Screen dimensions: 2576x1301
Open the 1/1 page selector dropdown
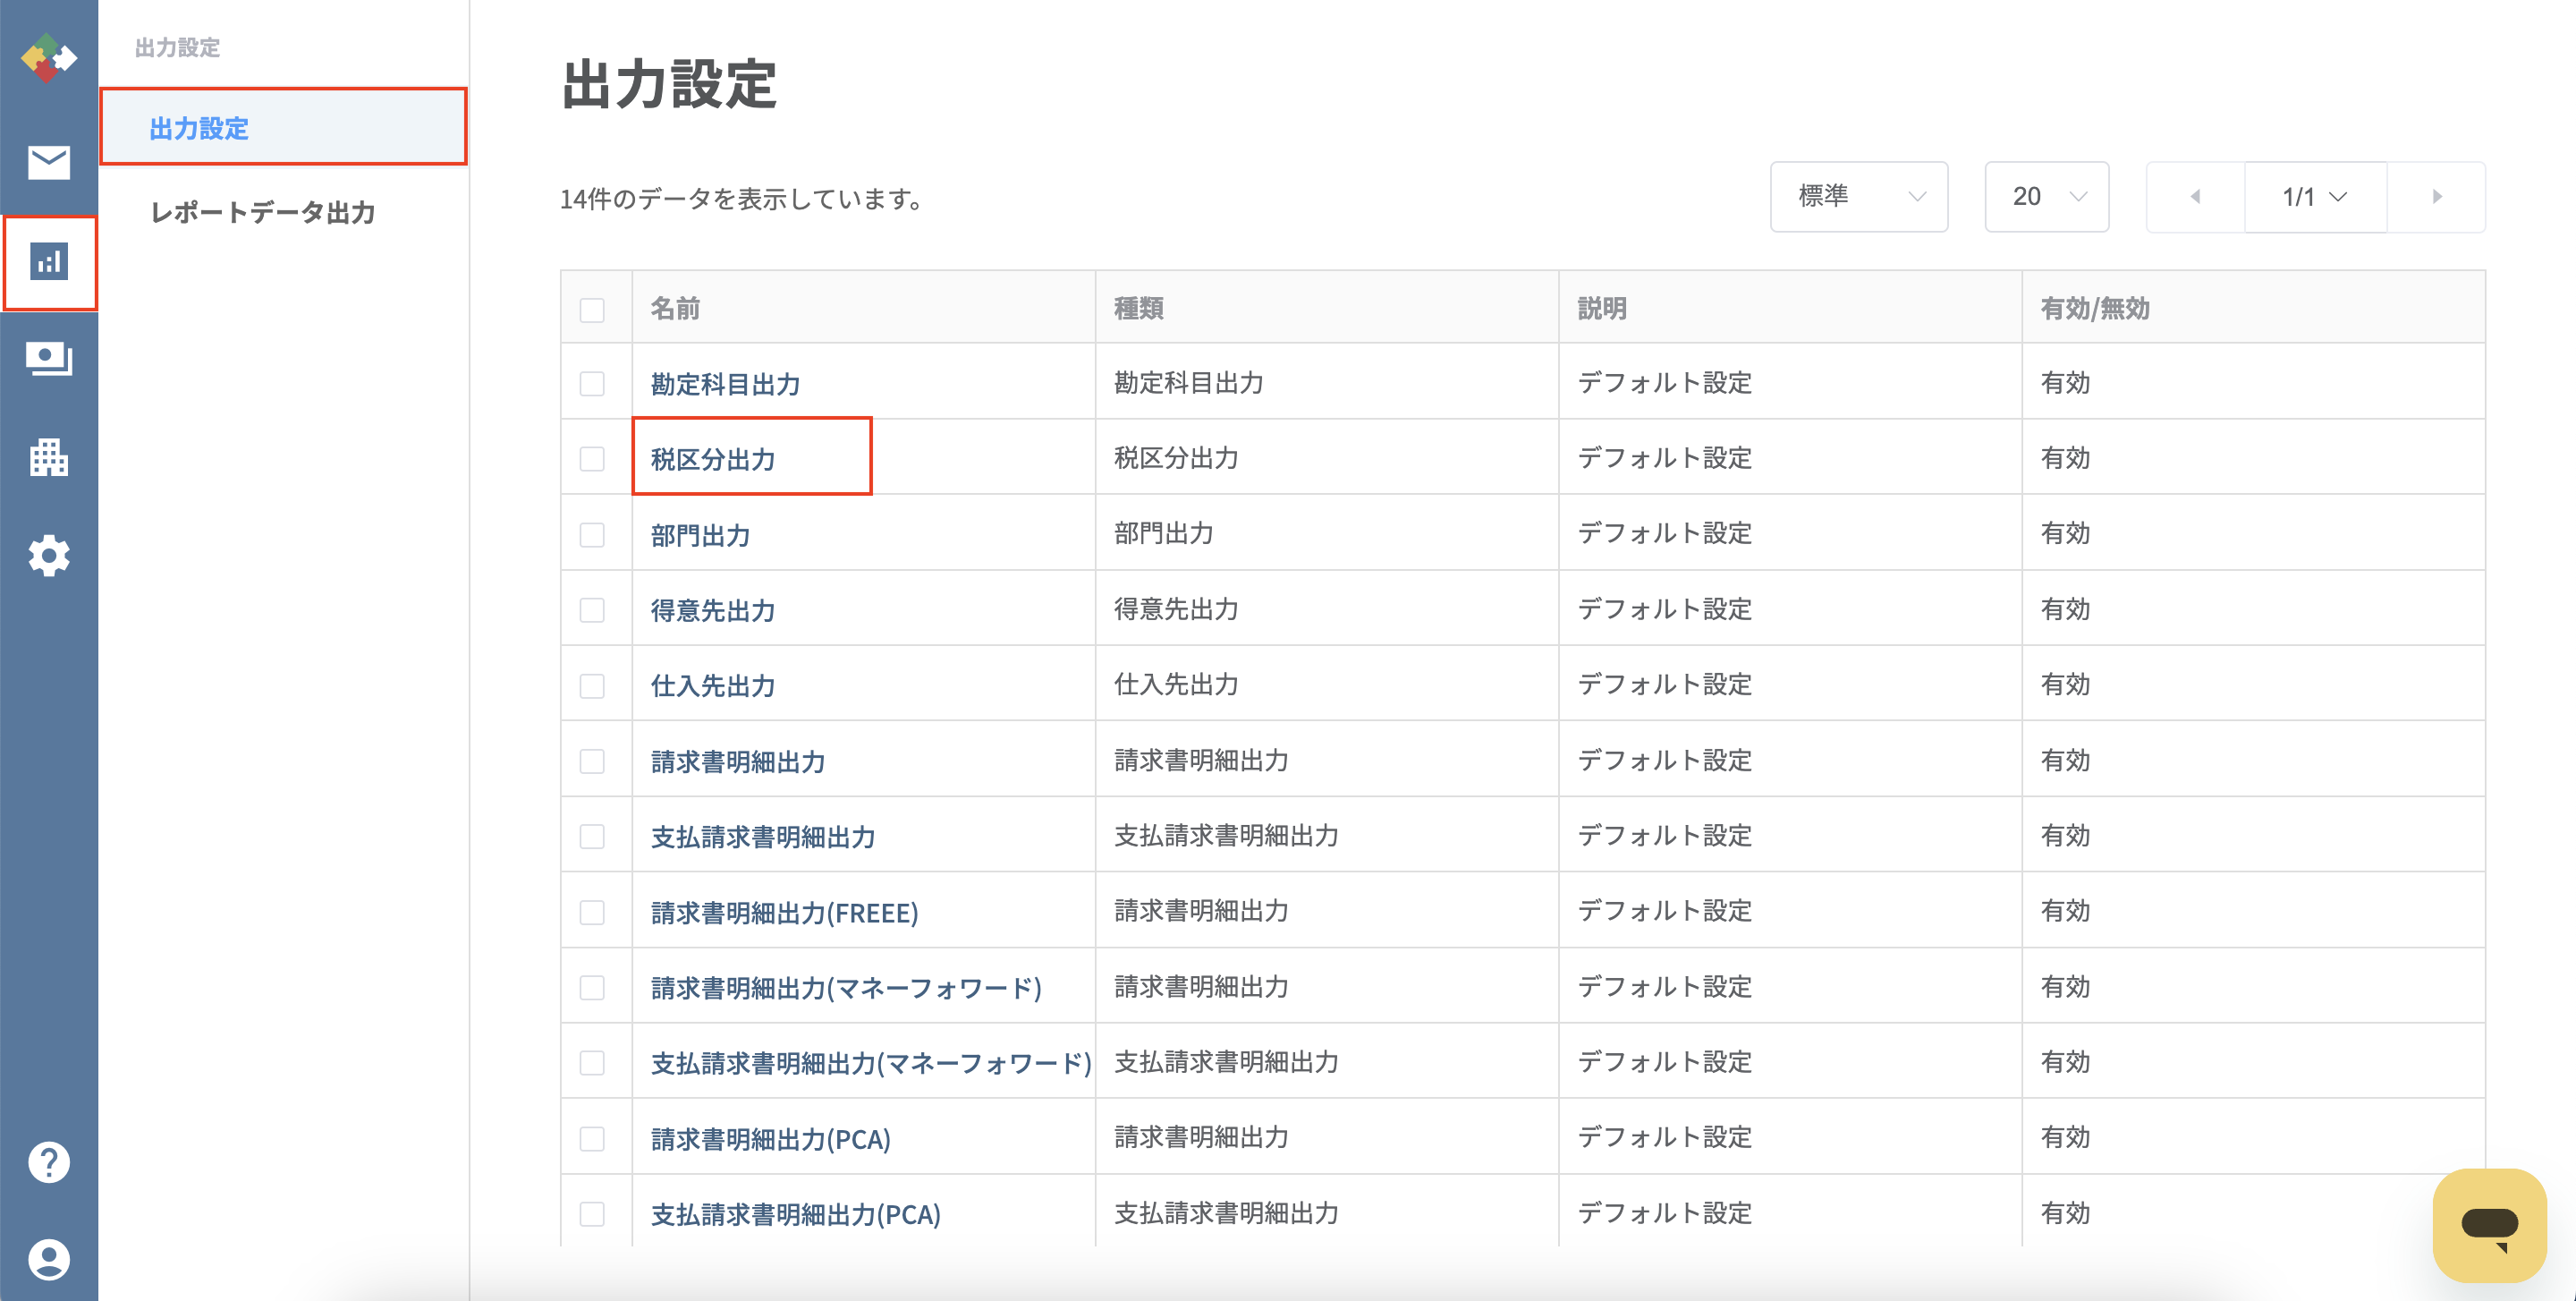click(2315, 197)
